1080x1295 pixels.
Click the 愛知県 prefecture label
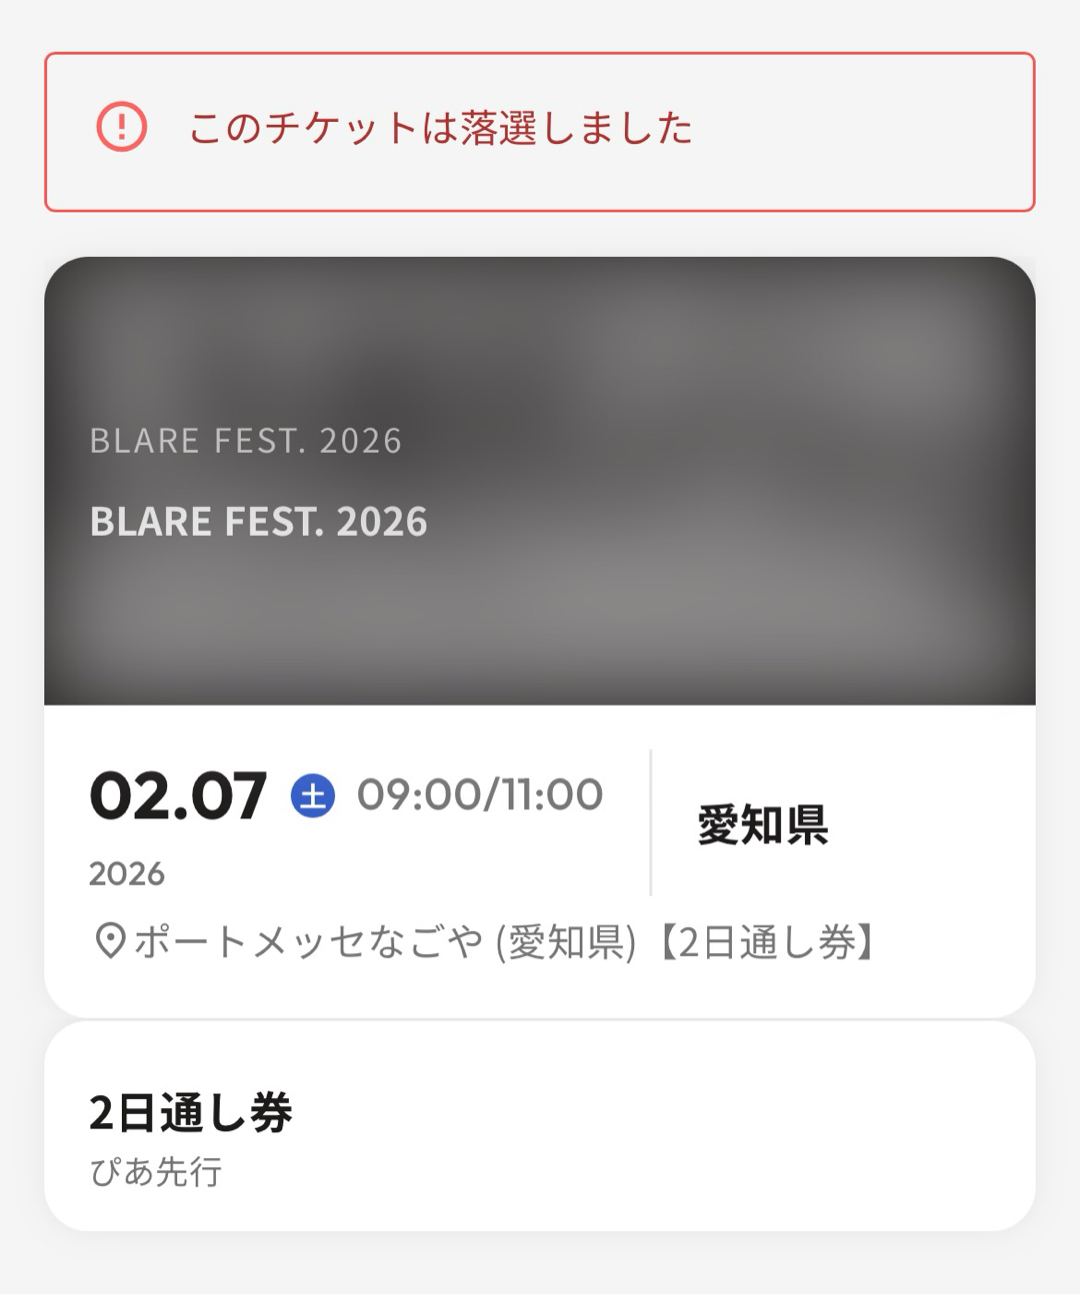click(763, 825)
